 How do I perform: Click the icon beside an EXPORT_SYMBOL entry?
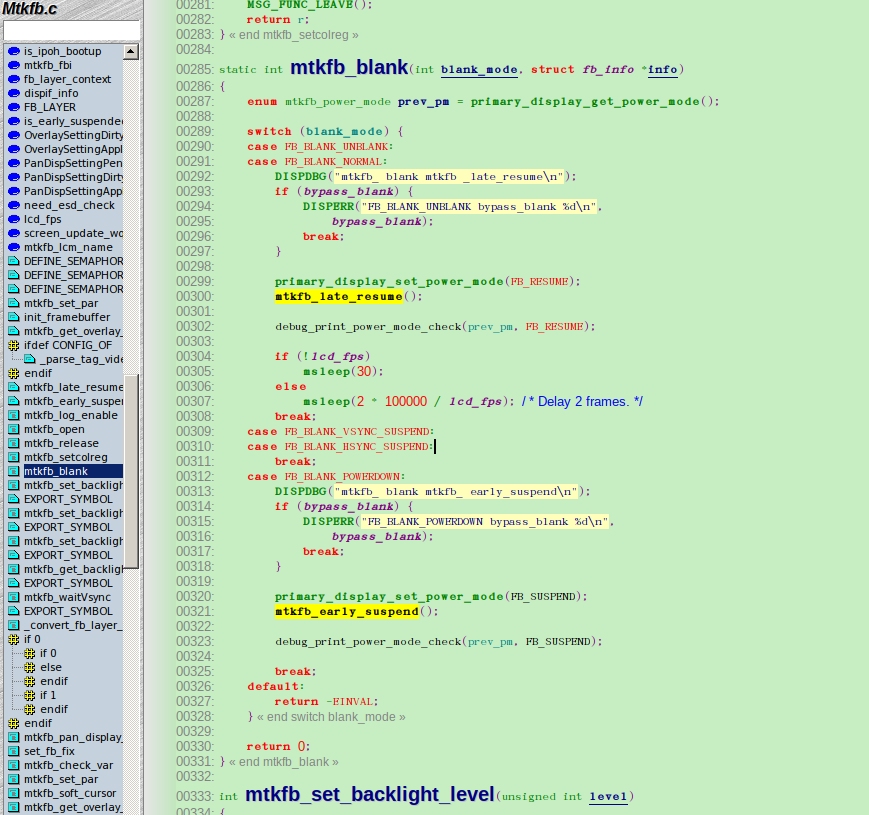tap(11, 499)
